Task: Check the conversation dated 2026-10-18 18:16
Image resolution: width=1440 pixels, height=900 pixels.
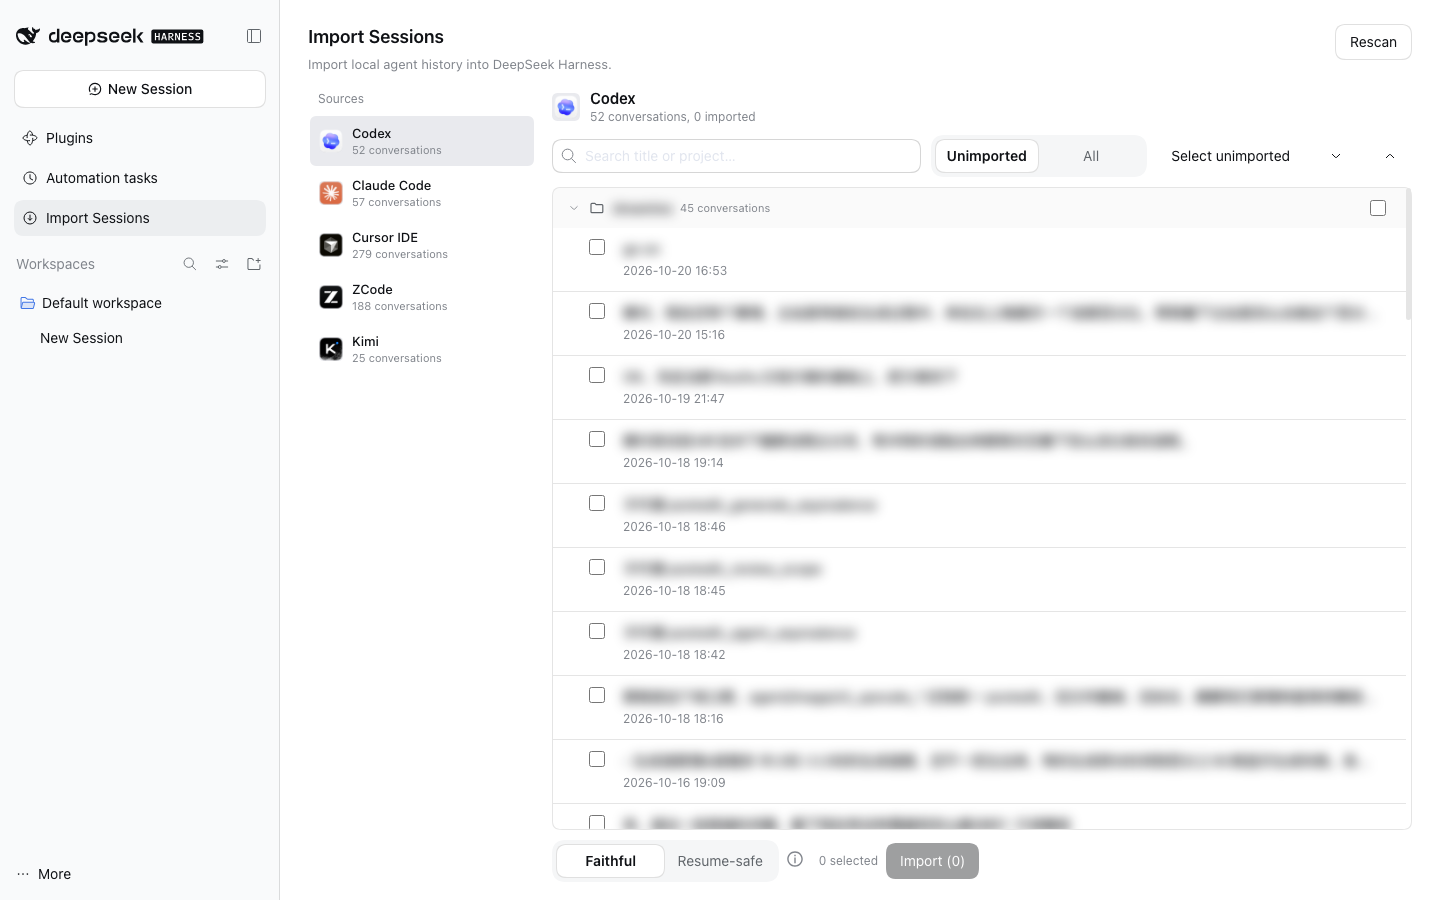Action: 597,695
